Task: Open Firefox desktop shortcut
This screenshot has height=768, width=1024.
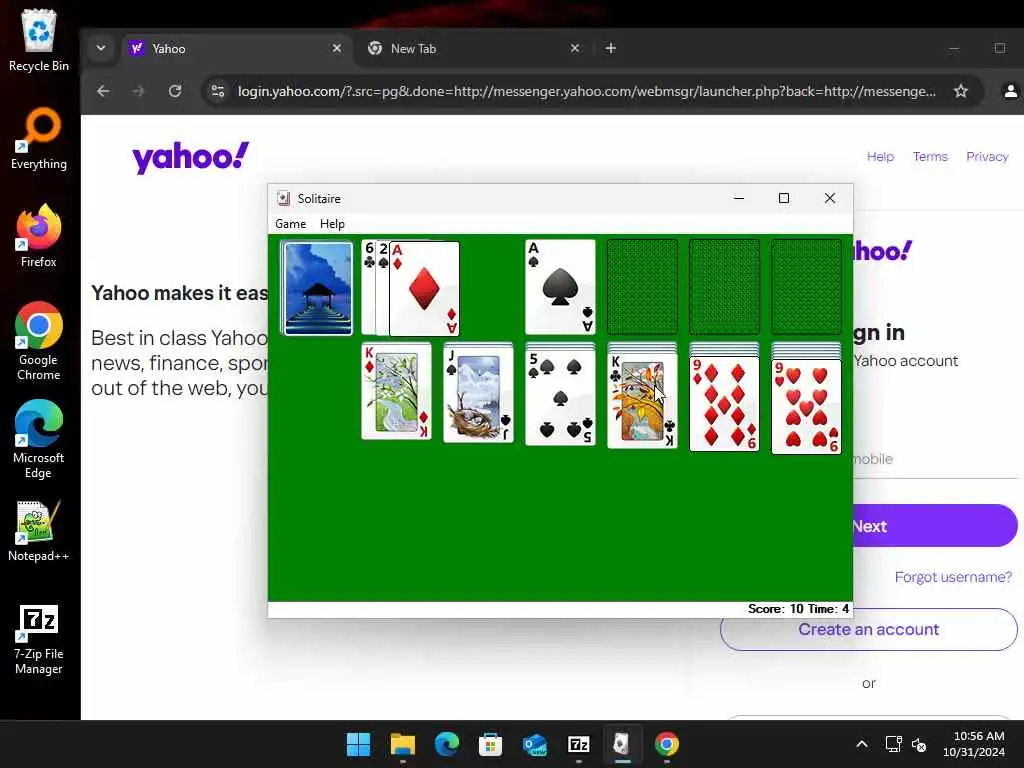Action: pos(39,236)
